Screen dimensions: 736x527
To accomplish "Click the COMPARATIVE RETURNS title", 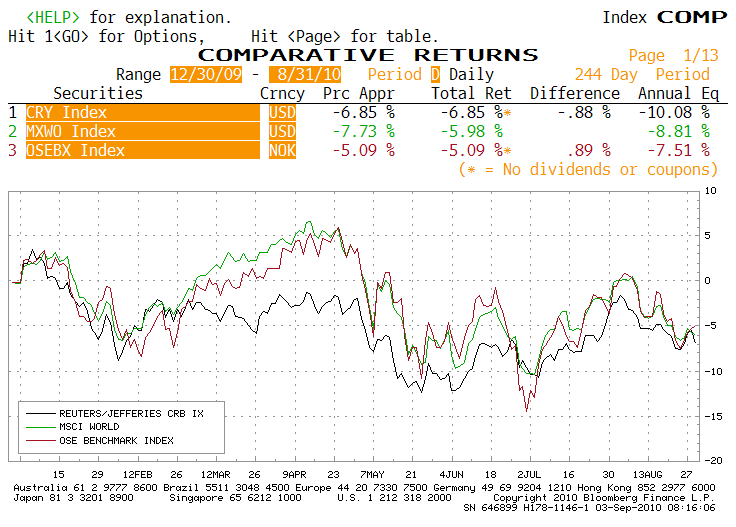I will coord(368,55).
